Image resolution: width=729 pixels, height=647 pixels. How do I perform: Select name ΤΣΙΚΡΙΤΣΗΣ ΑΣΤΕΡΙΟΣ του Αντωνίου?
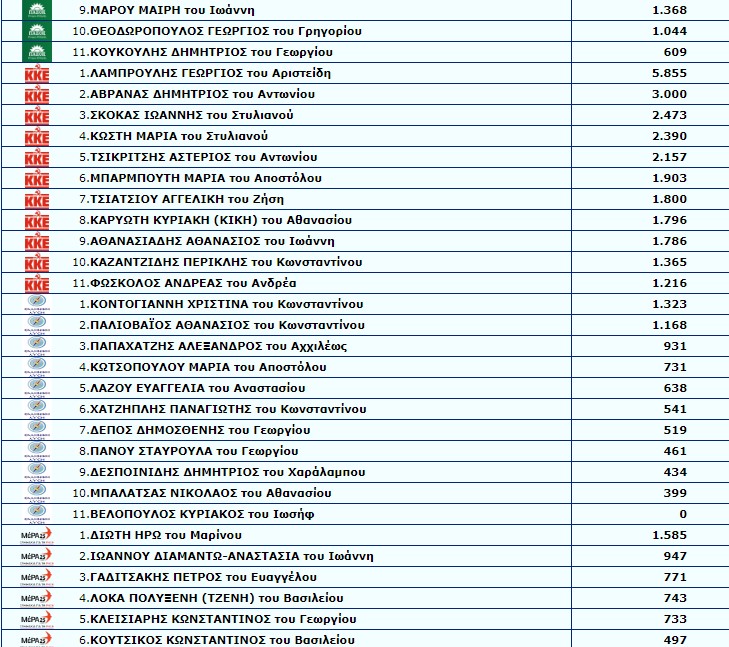pos(204,157)
